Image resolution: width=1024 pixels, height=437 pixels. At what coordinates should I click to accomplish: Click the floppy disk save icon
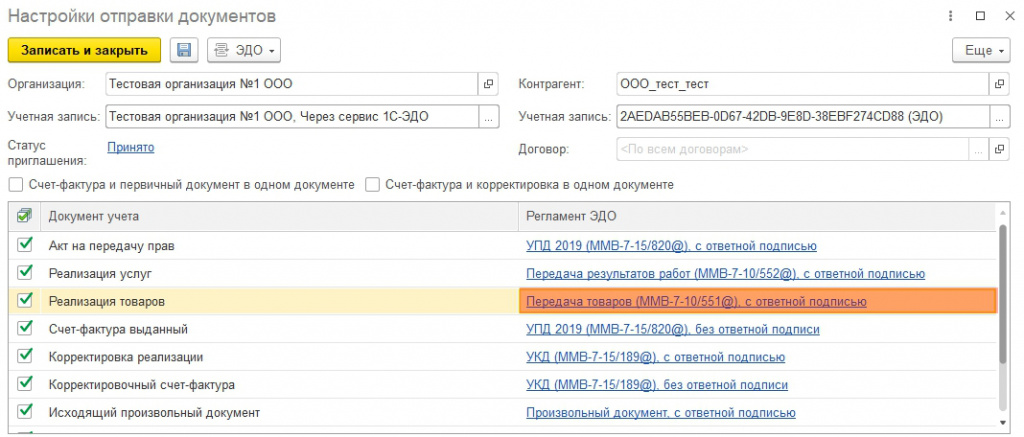point(183,50)
